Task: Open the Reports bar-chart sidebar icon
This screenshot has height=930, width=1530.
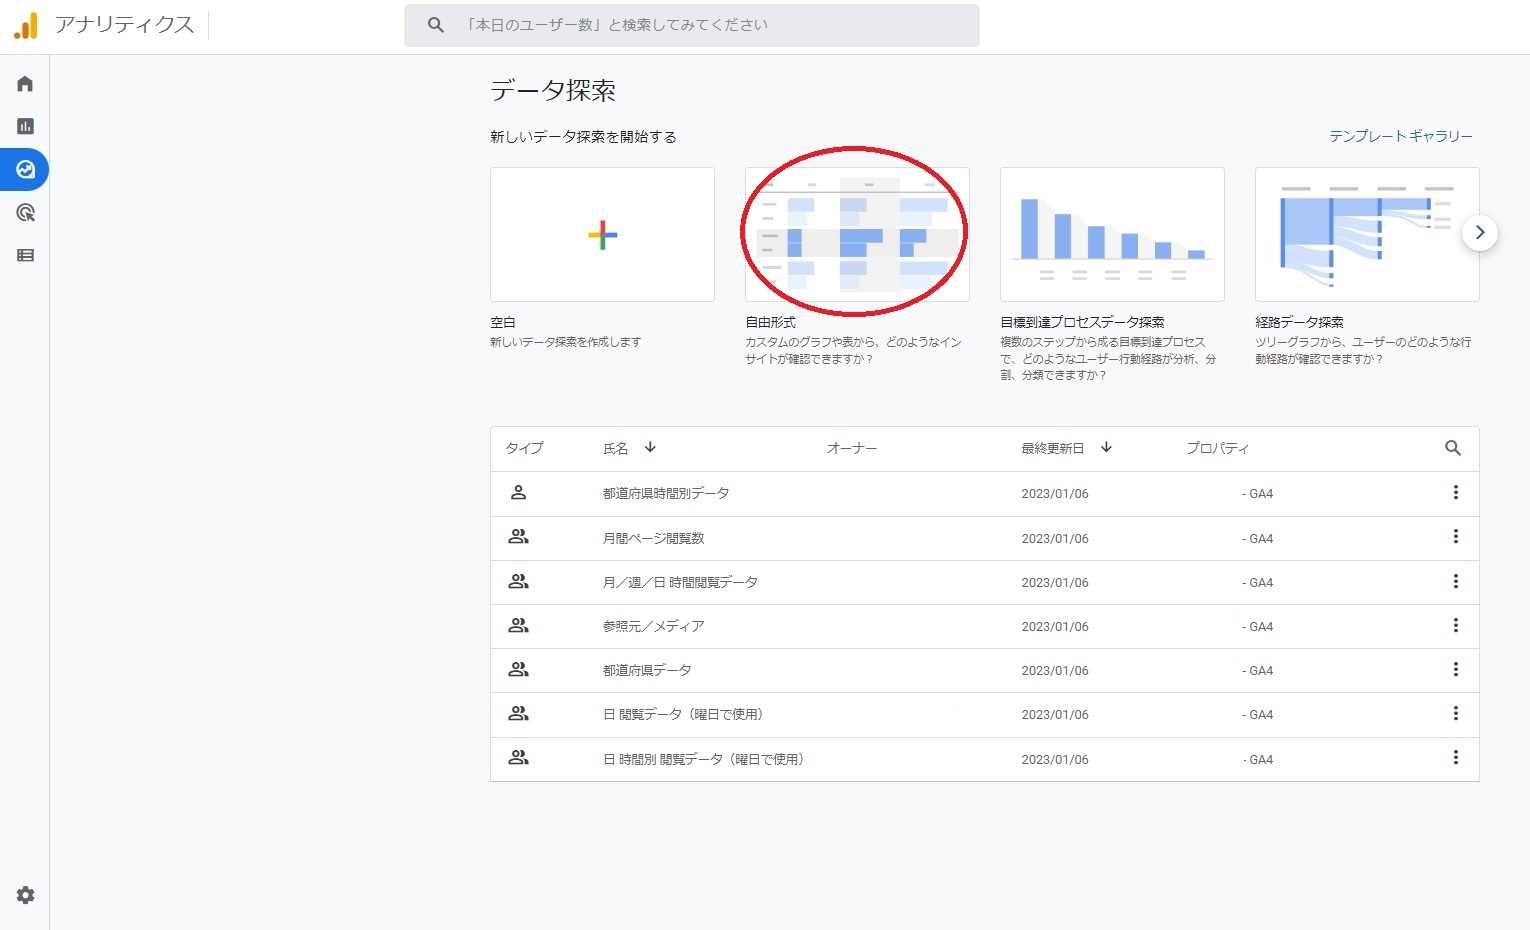Action: click(25, 126)
